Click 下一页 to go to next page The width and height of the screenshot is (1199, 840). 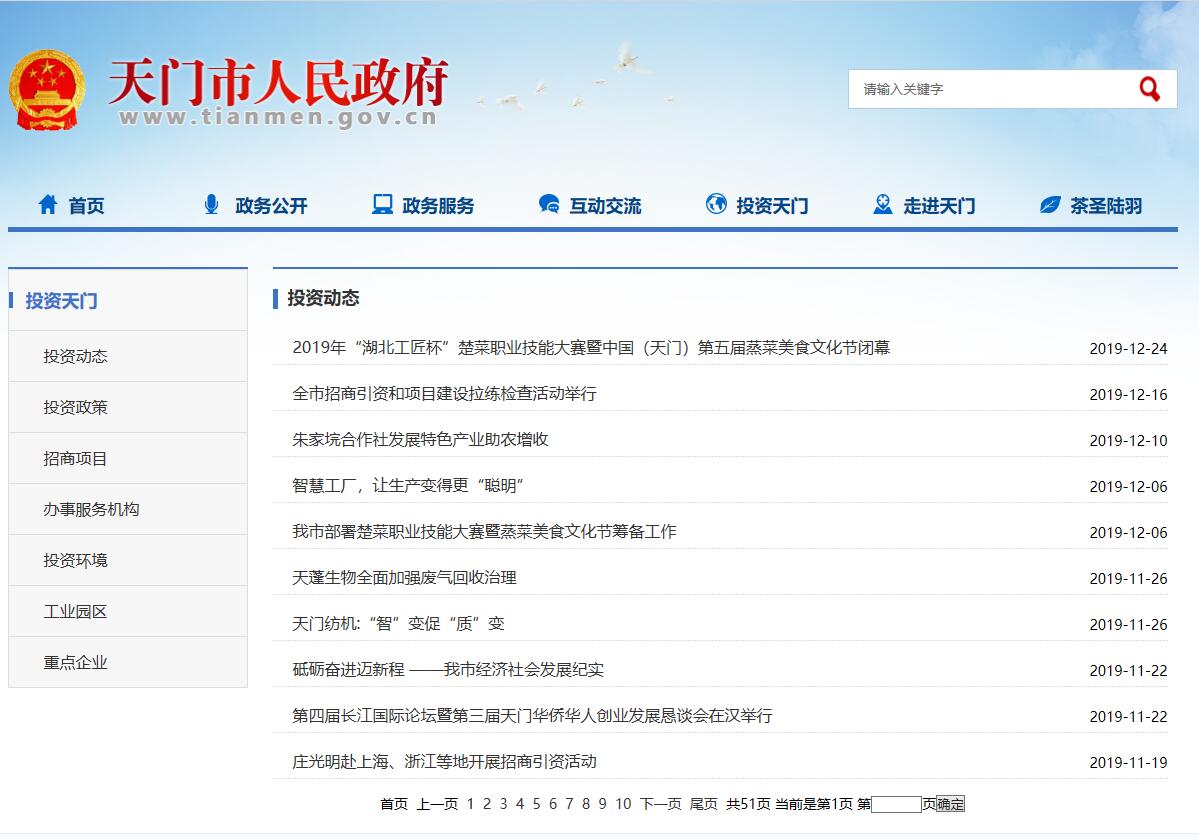(660, 804)
